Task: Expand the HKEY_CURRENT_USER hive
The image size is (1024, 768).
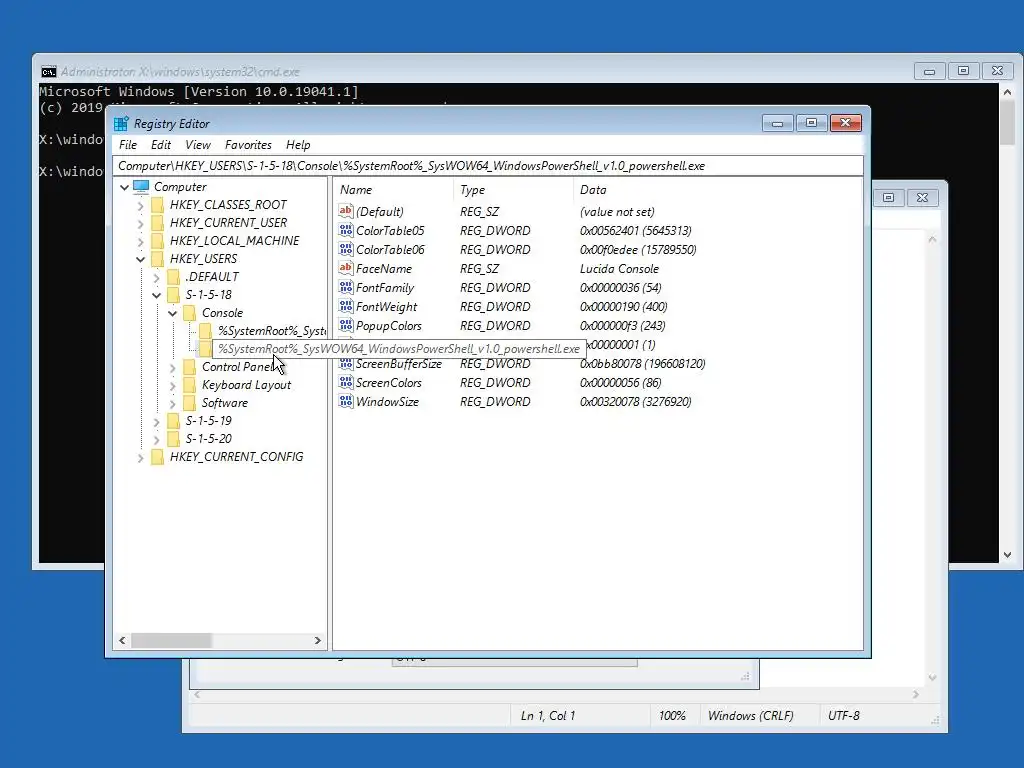Action: point(140,223)
